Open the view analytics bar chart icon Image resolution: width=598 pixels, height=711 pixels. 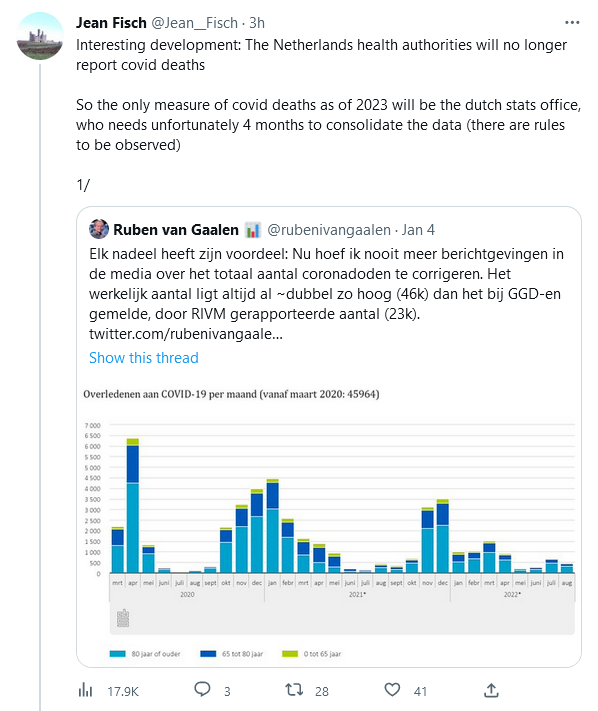[85, 691]
